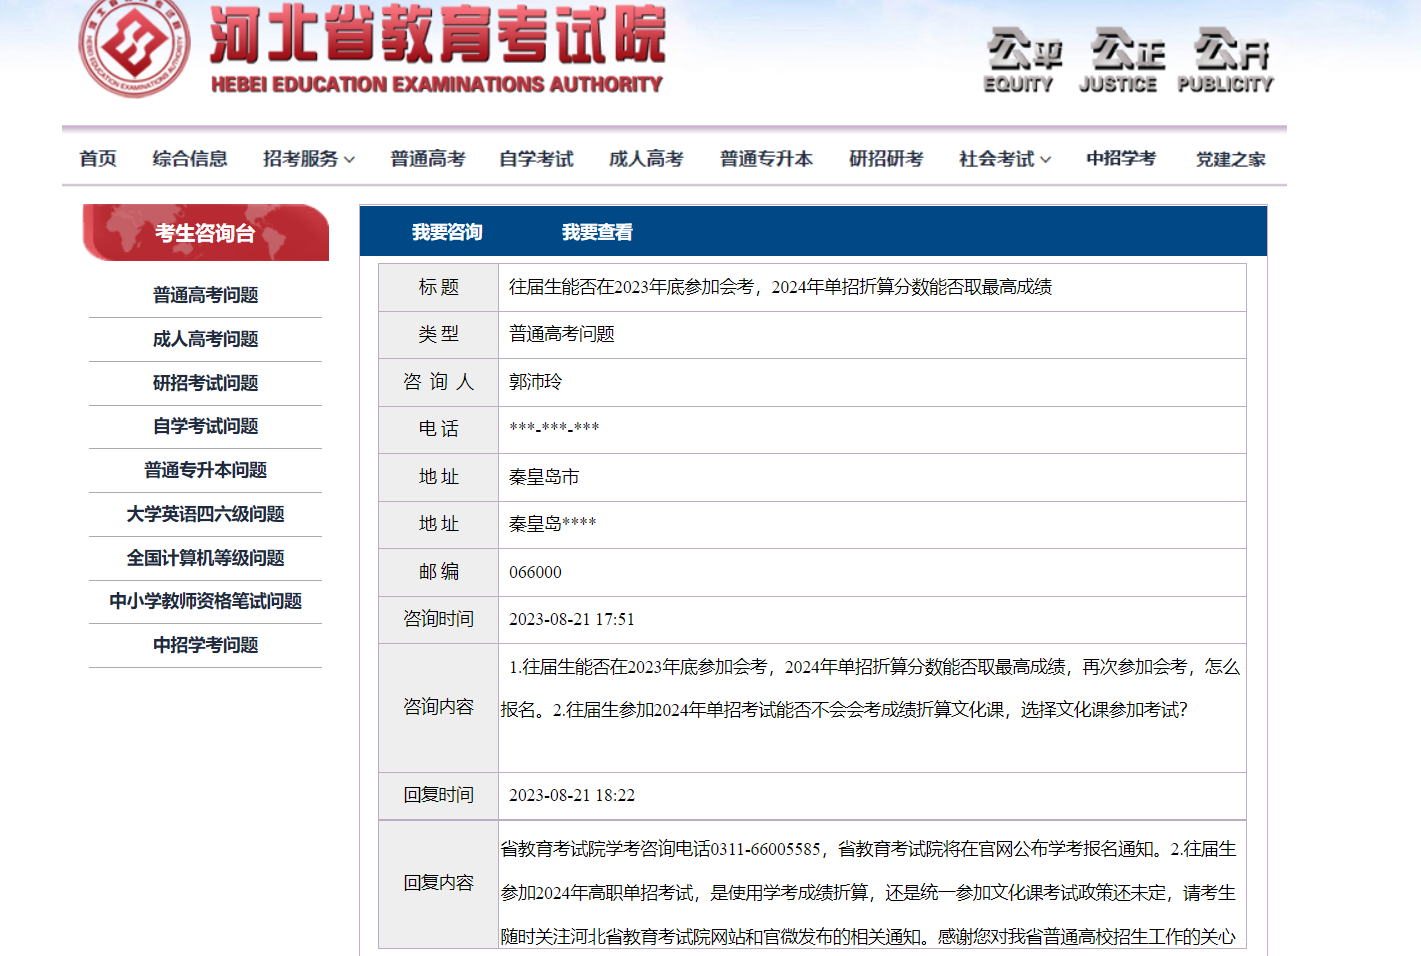Click the Hebei Education Examinations Authority logo
This screenshot has height=956, width=1421.
point(134,47)
